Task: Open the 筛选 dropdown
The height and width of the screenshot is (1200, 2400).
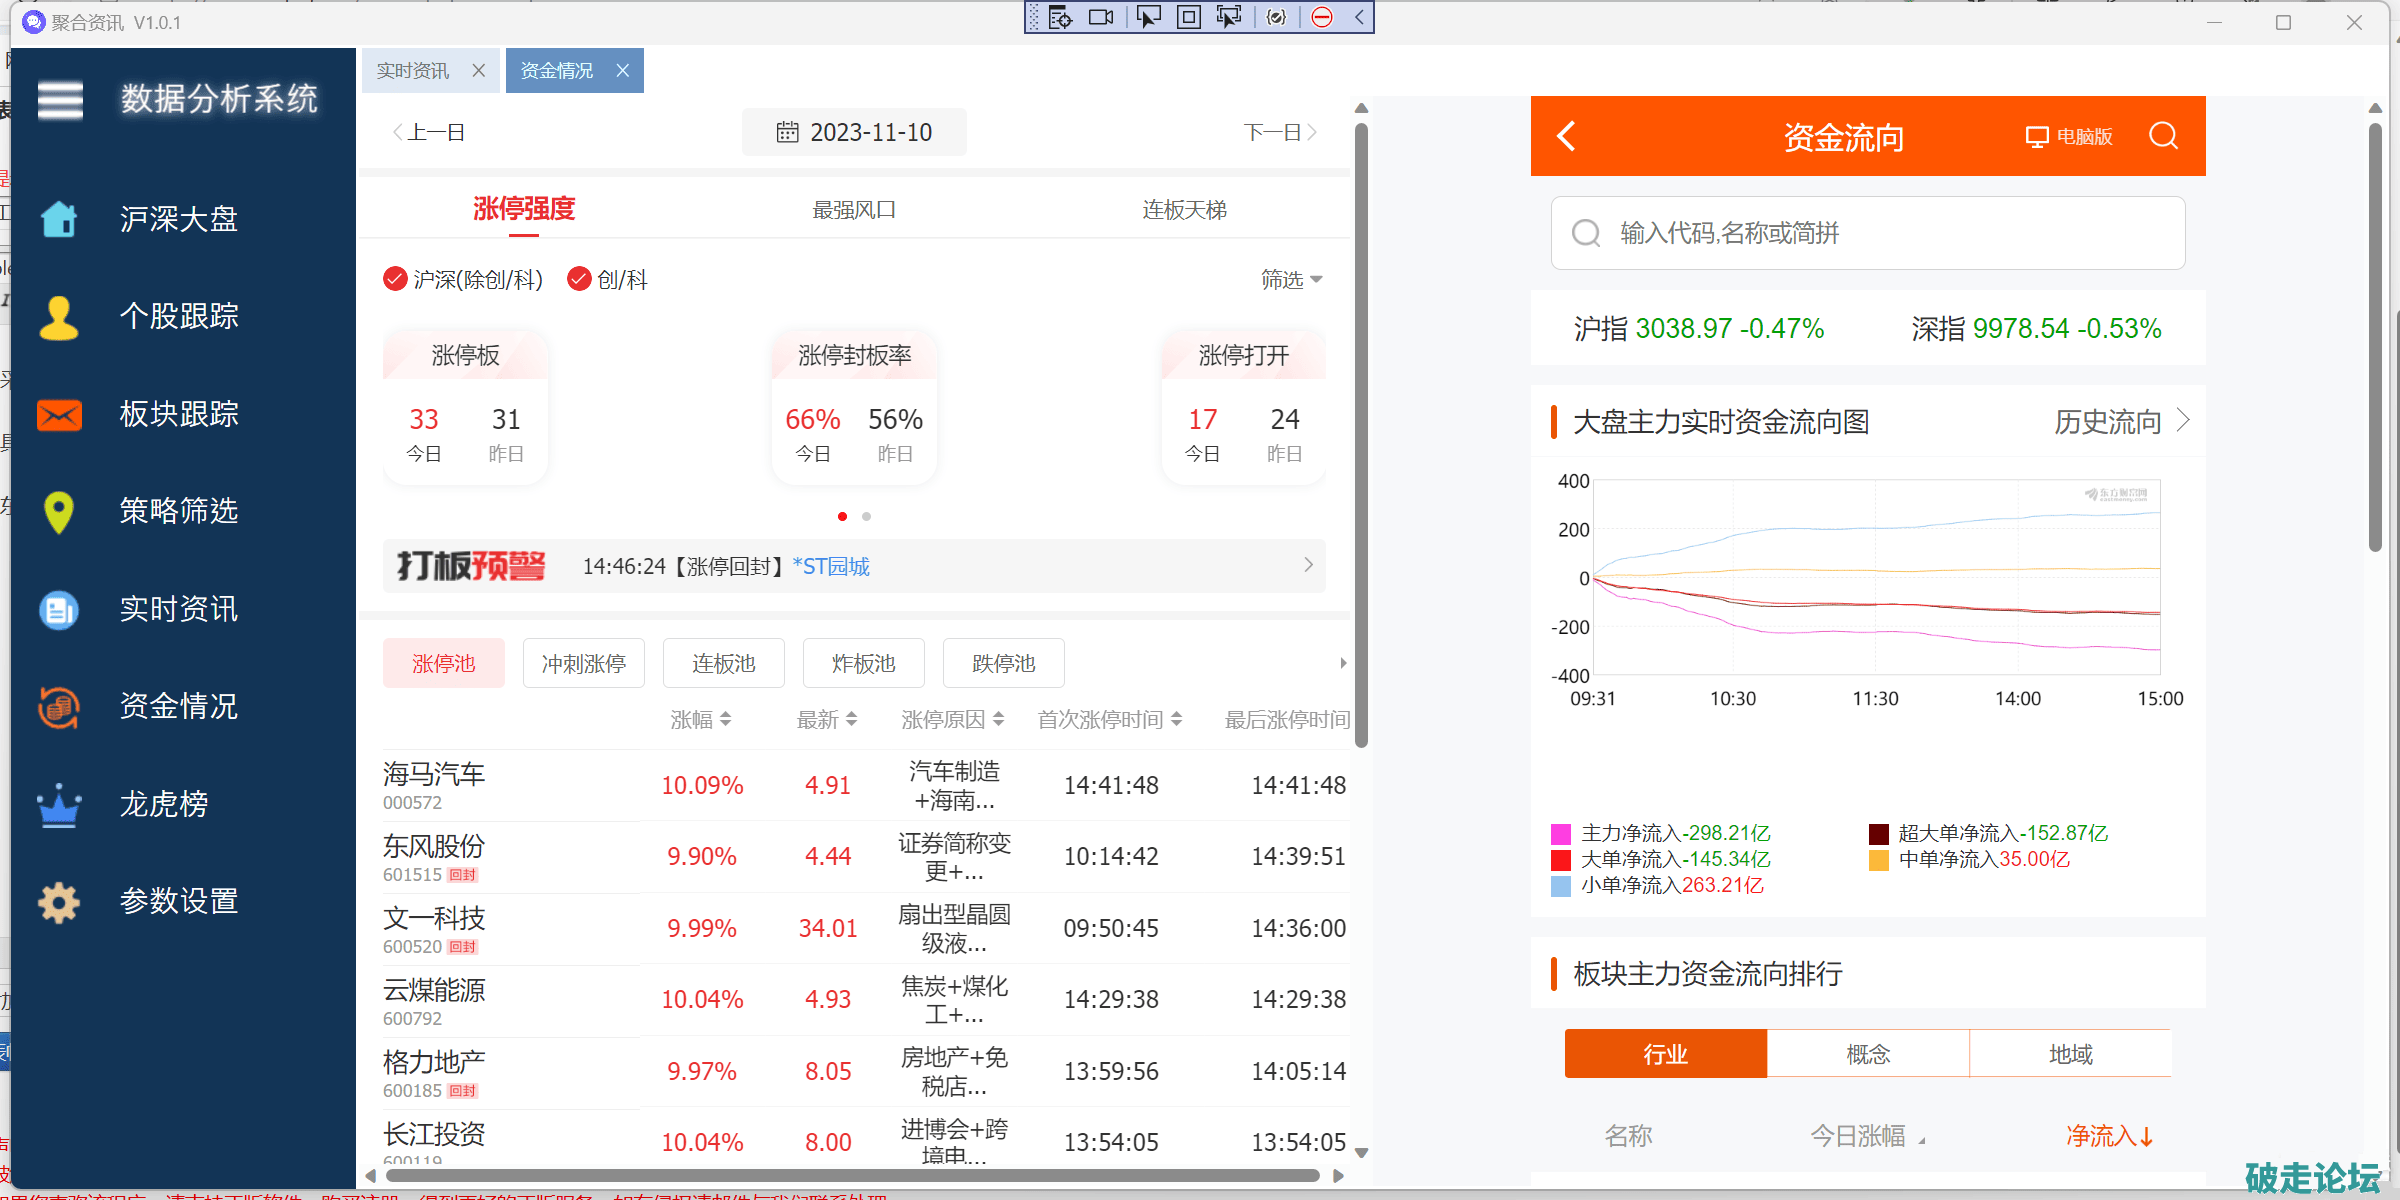Action: [1291, 280]
